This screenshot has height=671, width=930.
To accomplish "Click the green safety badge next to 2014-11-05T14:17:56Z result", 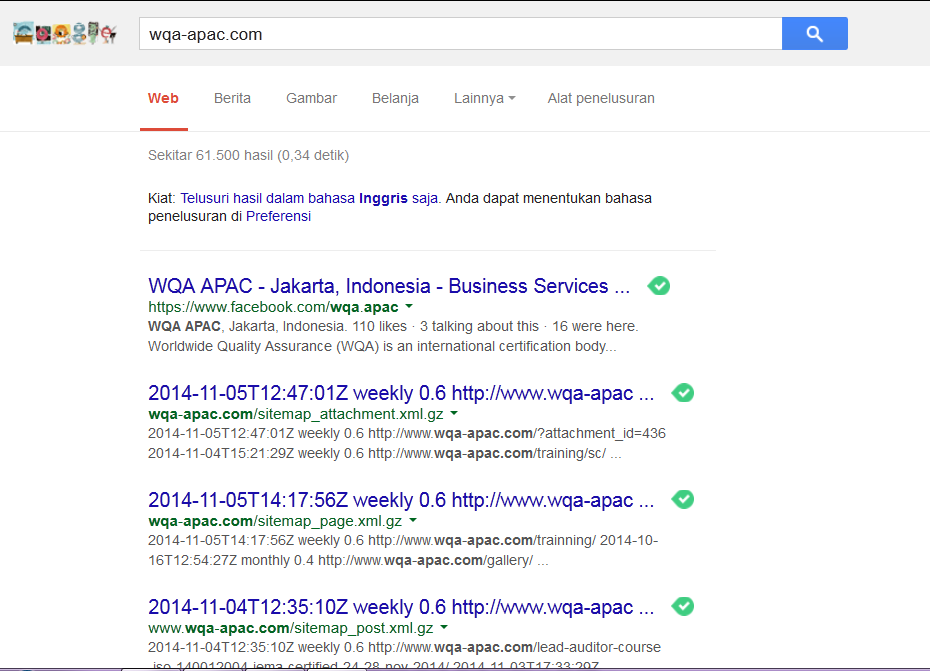I will click(683, 500).
